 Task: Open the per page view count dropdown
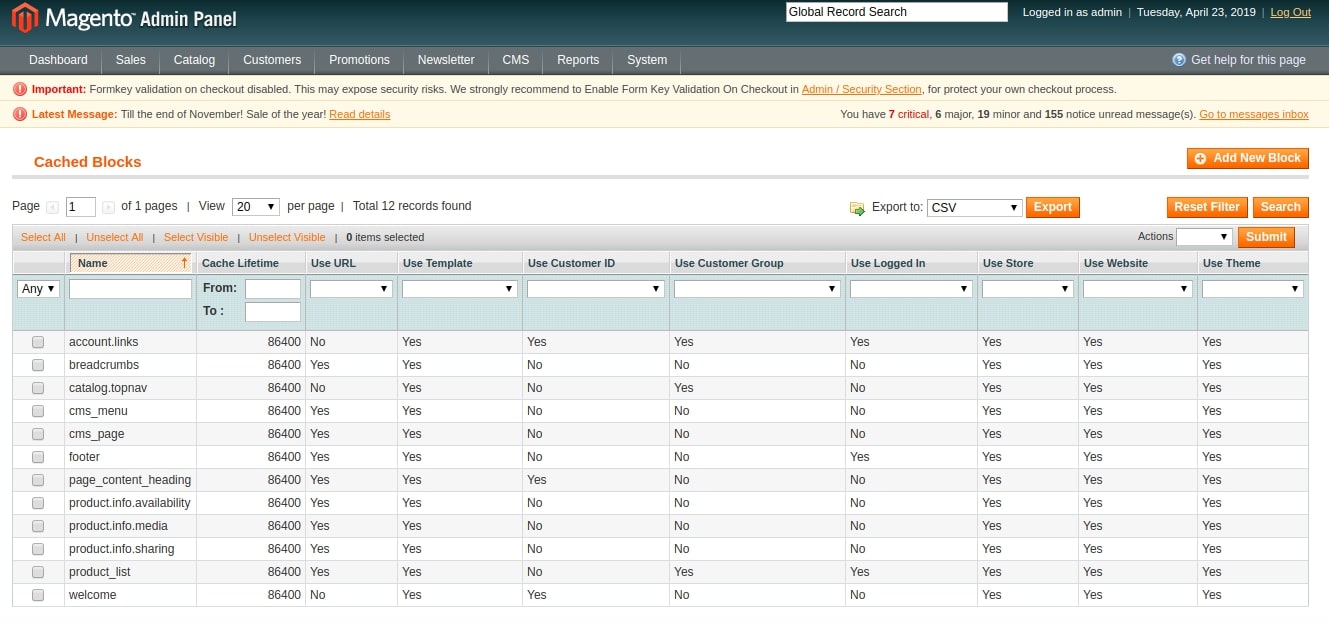tap(256, 207)
